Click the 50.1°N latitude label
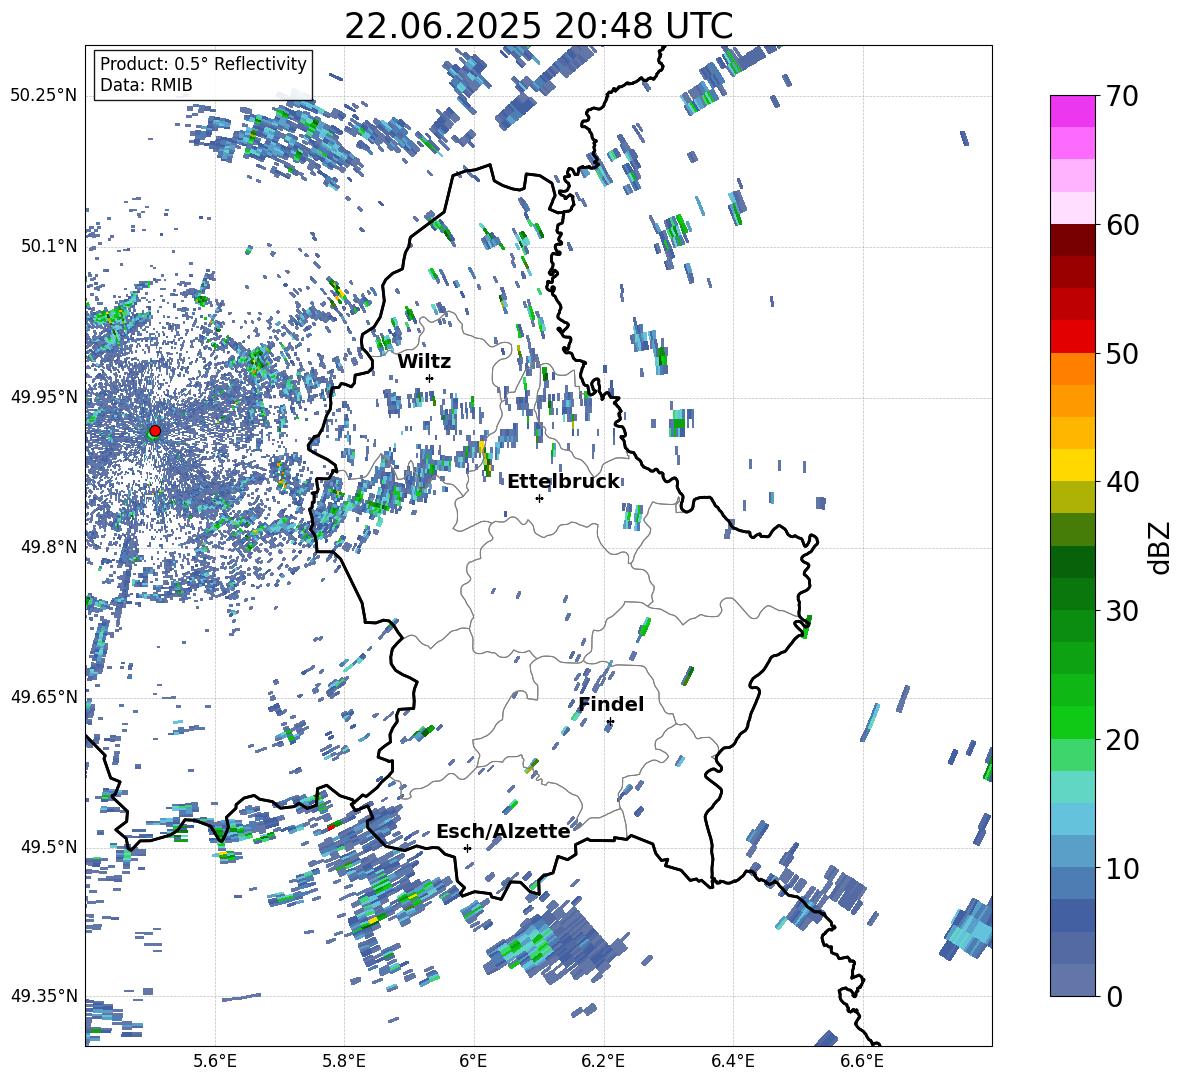The height and width of the screenshot is (1081, 1184). tap(48, 245)
